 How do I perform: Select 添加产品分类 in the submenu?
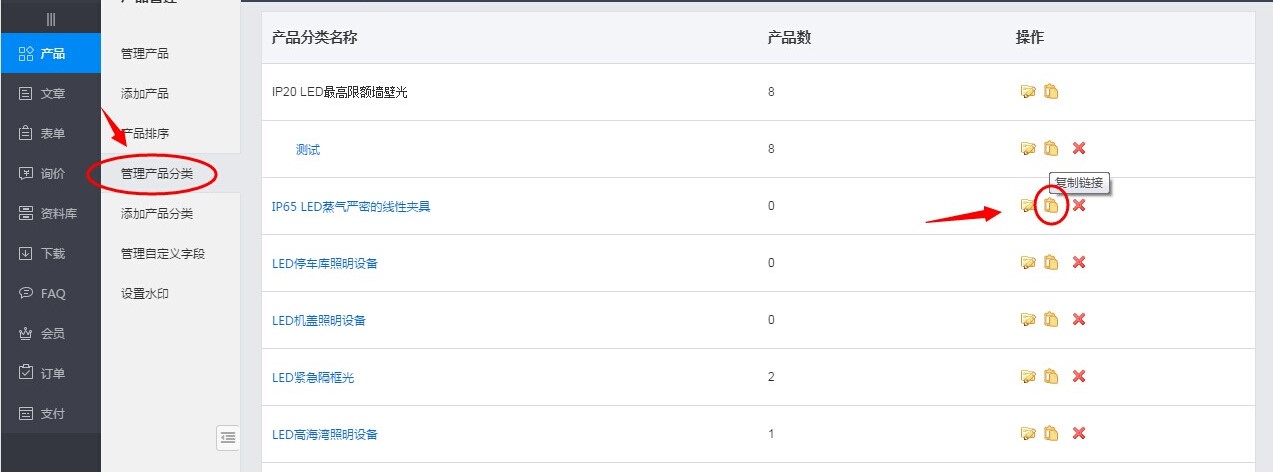pos(156,213)
